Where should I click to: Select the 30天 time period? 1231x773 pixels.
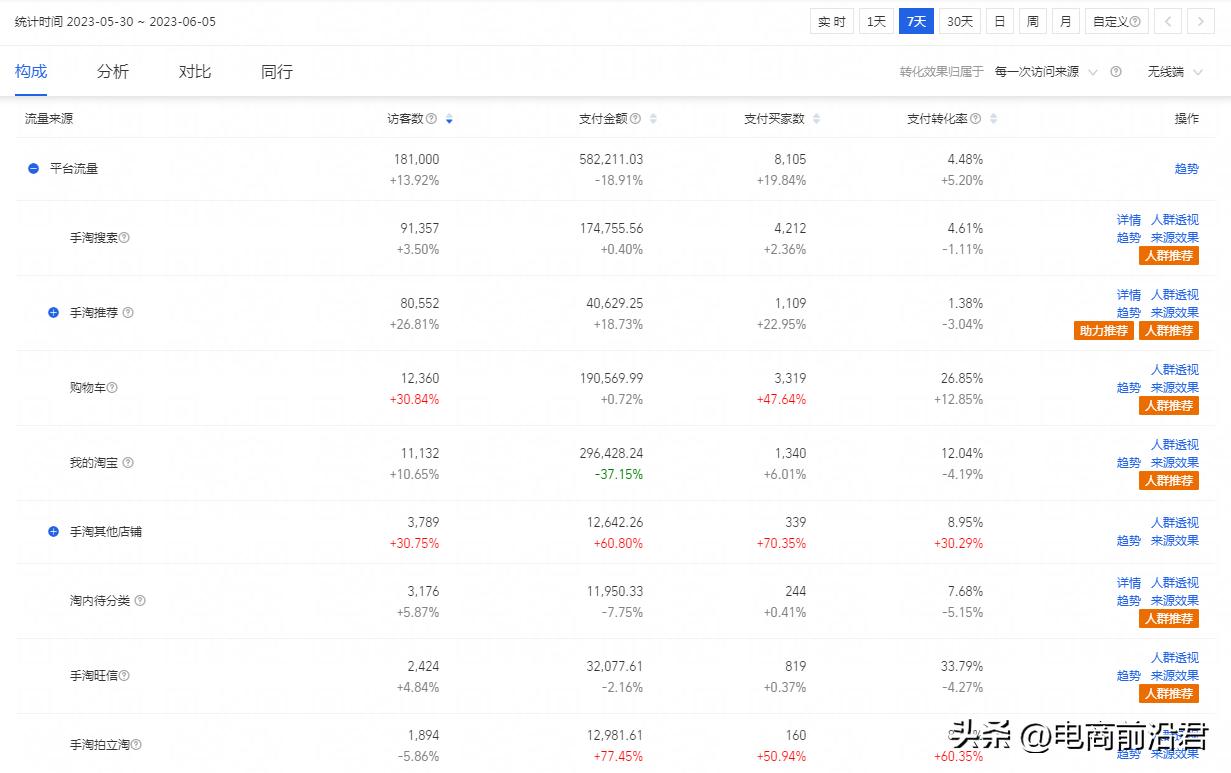(958, 20)
